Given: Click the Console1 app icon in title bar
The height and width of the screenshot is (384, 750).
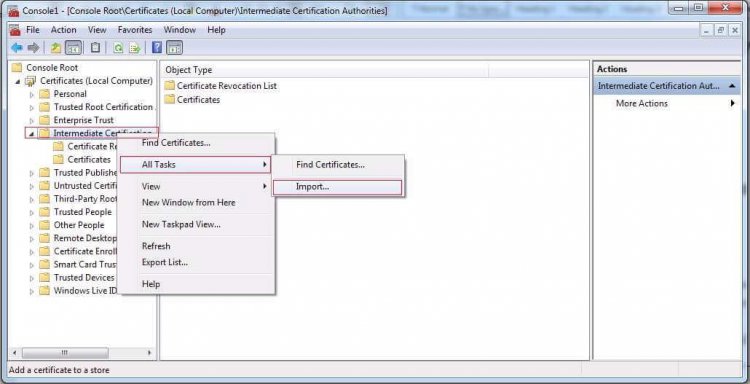Looking at the screenshot, I should (x=14, y=11).
